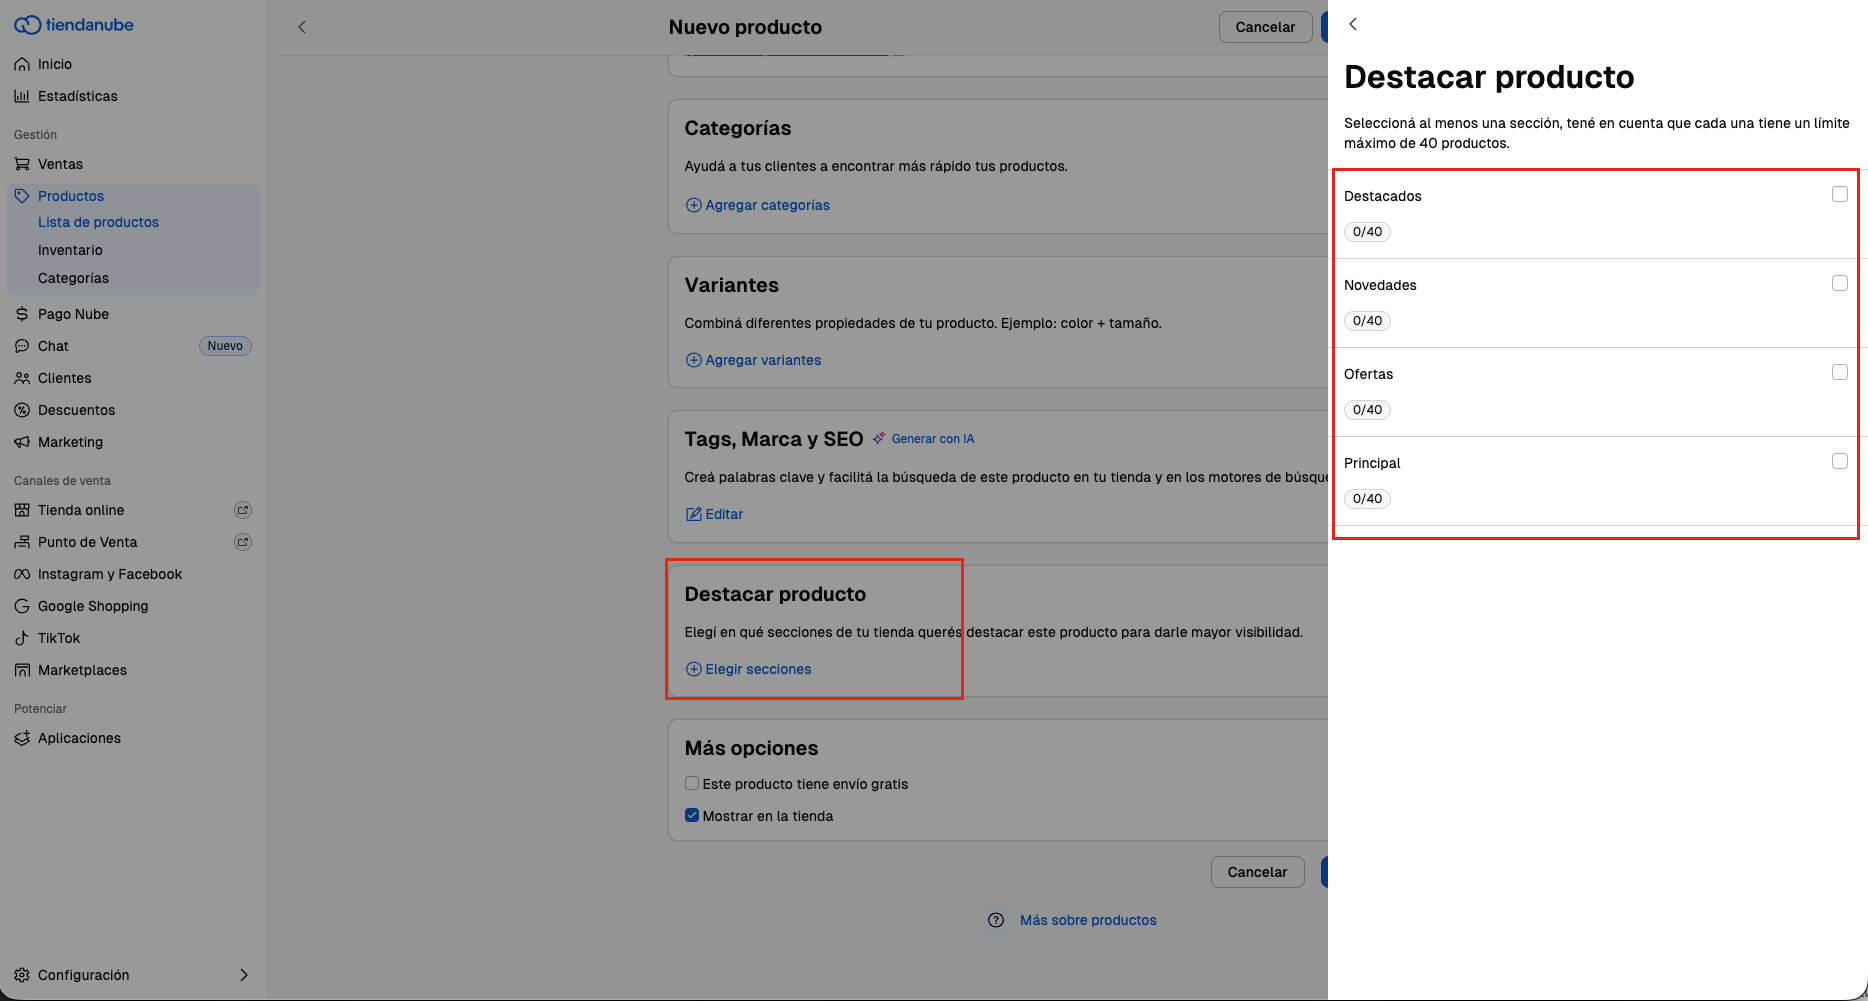Expand Configuración with the chevron arrow
This screenshot has height=1001, width=1868.
[x=244, y=975]
